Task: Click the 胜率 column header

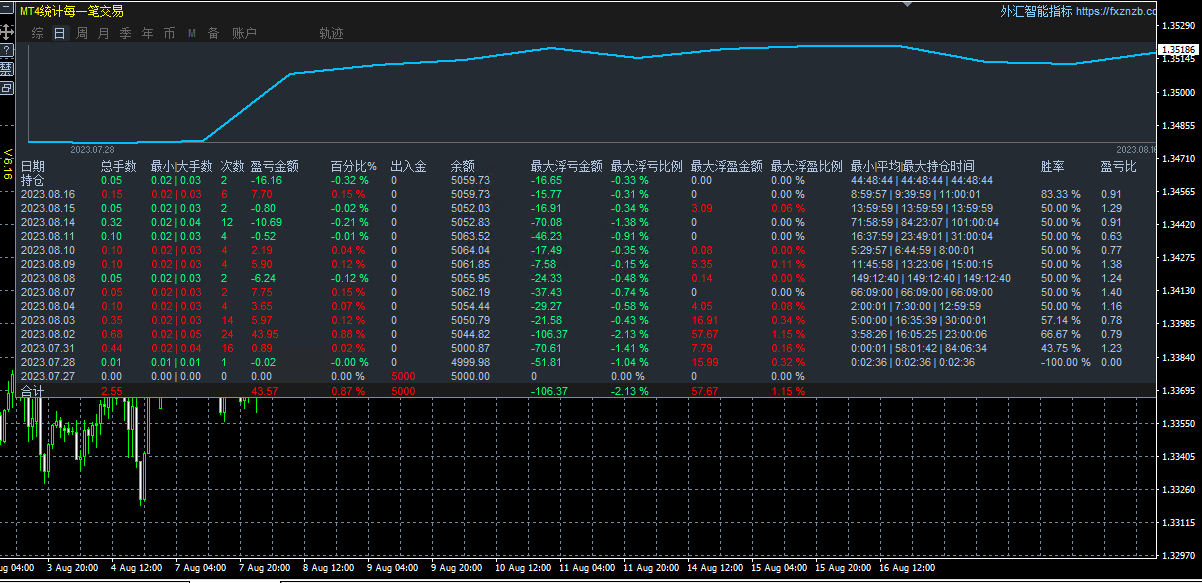Action: click(1052, 166)
